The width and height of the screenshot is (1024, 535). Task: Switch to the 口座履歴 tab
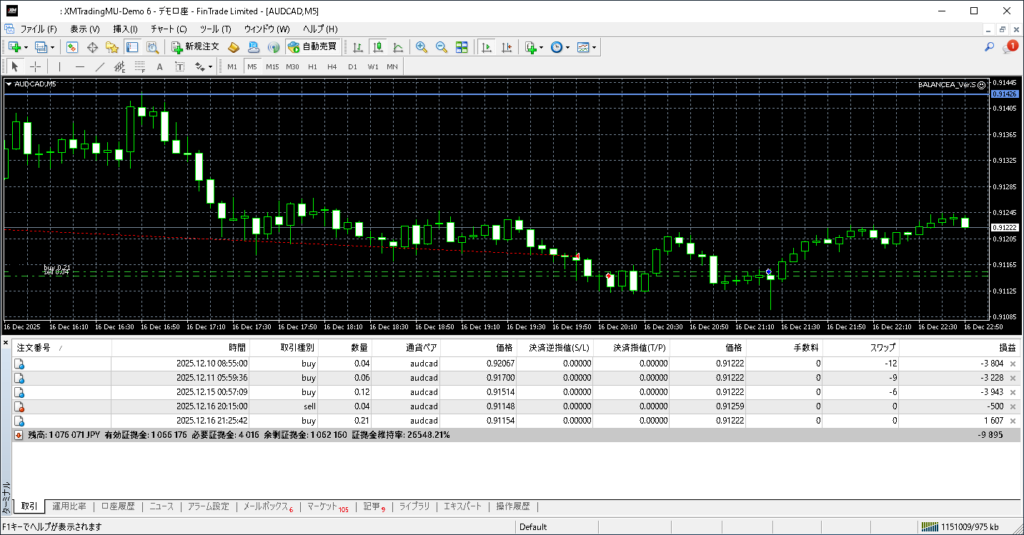point(118,507)
